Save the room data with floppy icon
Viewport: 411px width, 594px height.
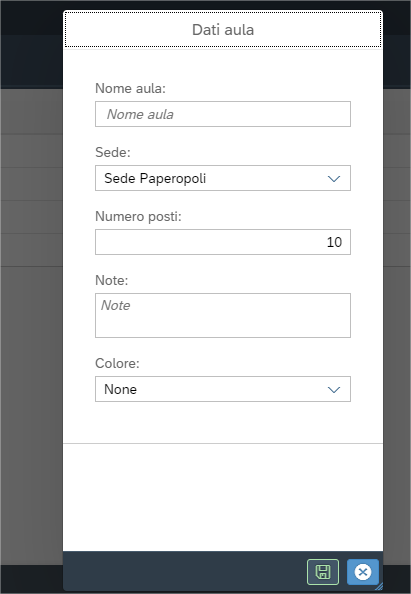(323, 572)
